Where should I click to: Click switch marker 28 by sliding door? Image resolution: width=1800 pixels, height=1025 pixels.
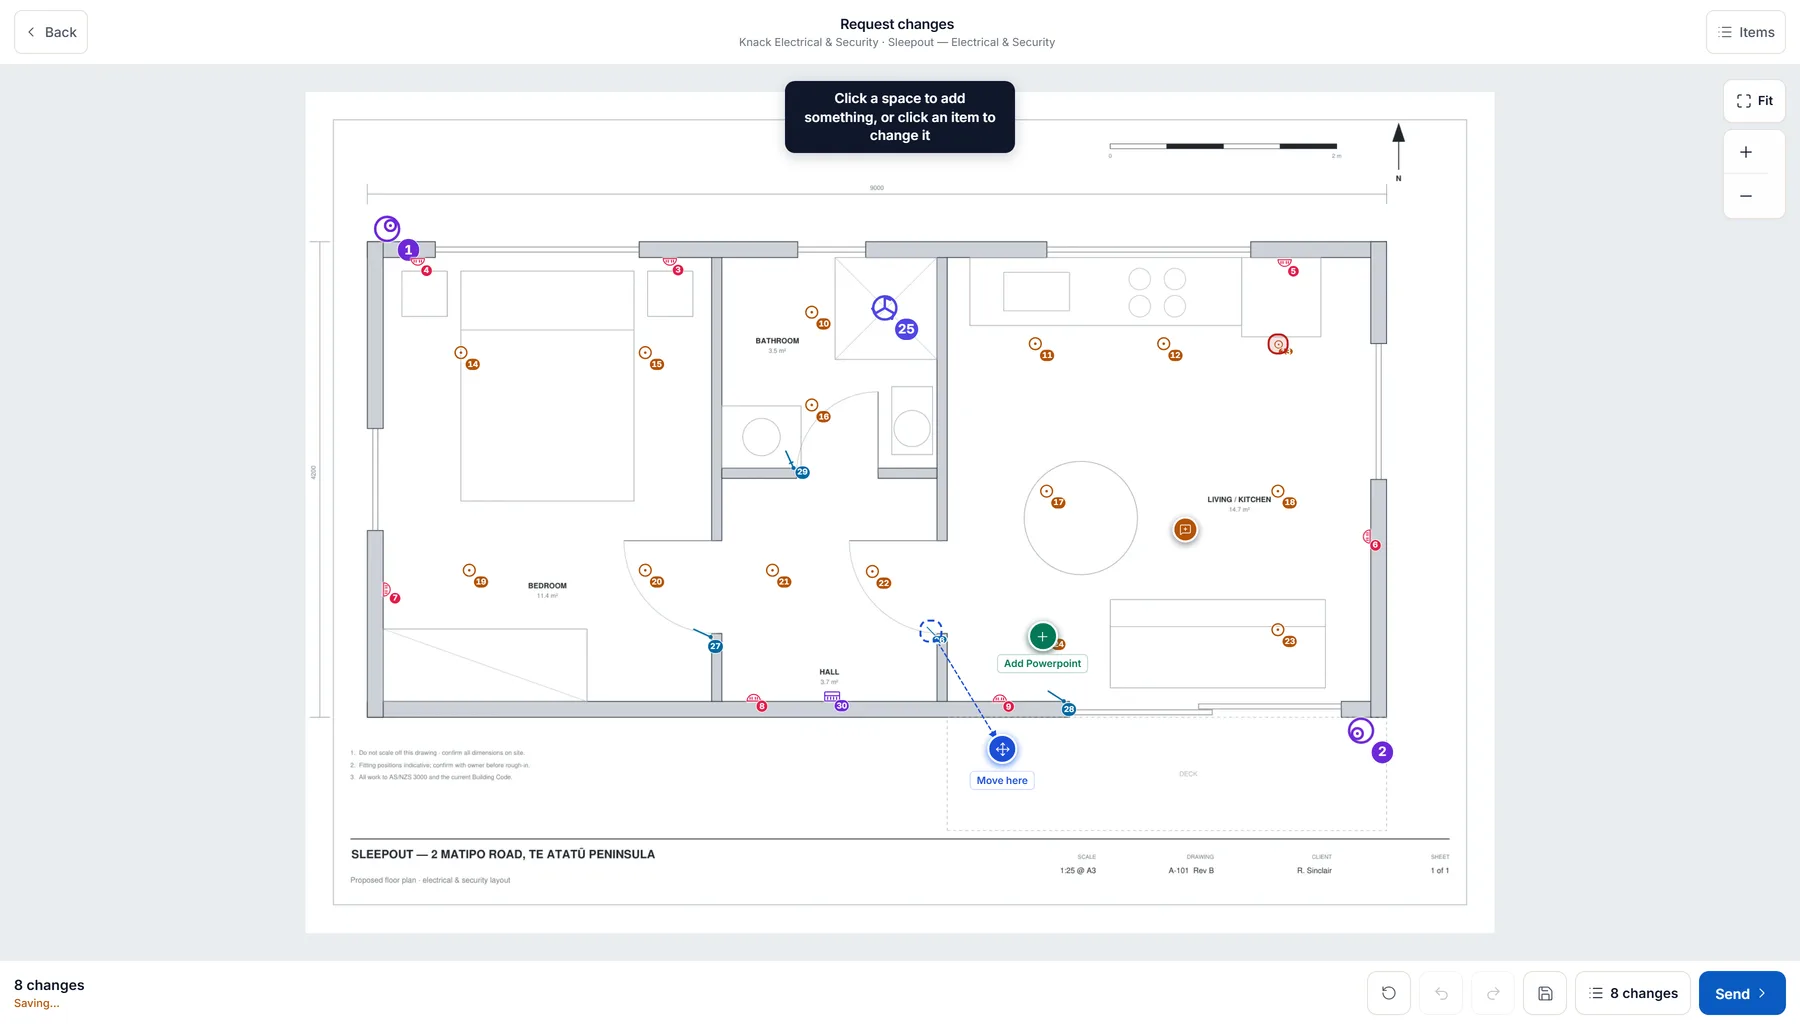1069,709
